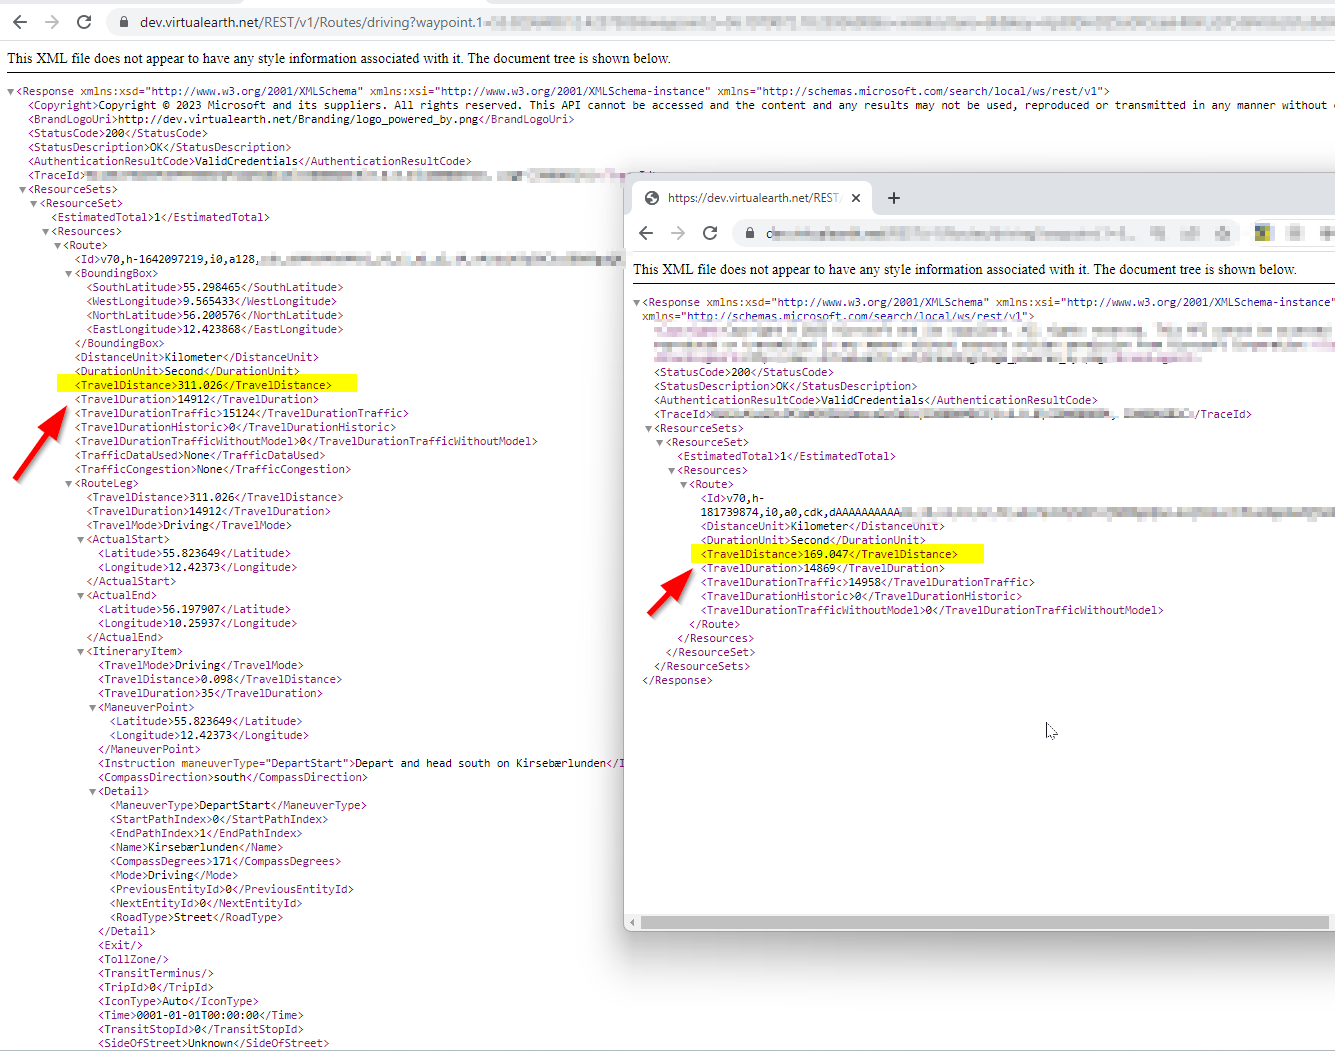Click TravelDurationTraffic 14958 line
This screenshot has width=1335, height=1051.
coord(868,582)
